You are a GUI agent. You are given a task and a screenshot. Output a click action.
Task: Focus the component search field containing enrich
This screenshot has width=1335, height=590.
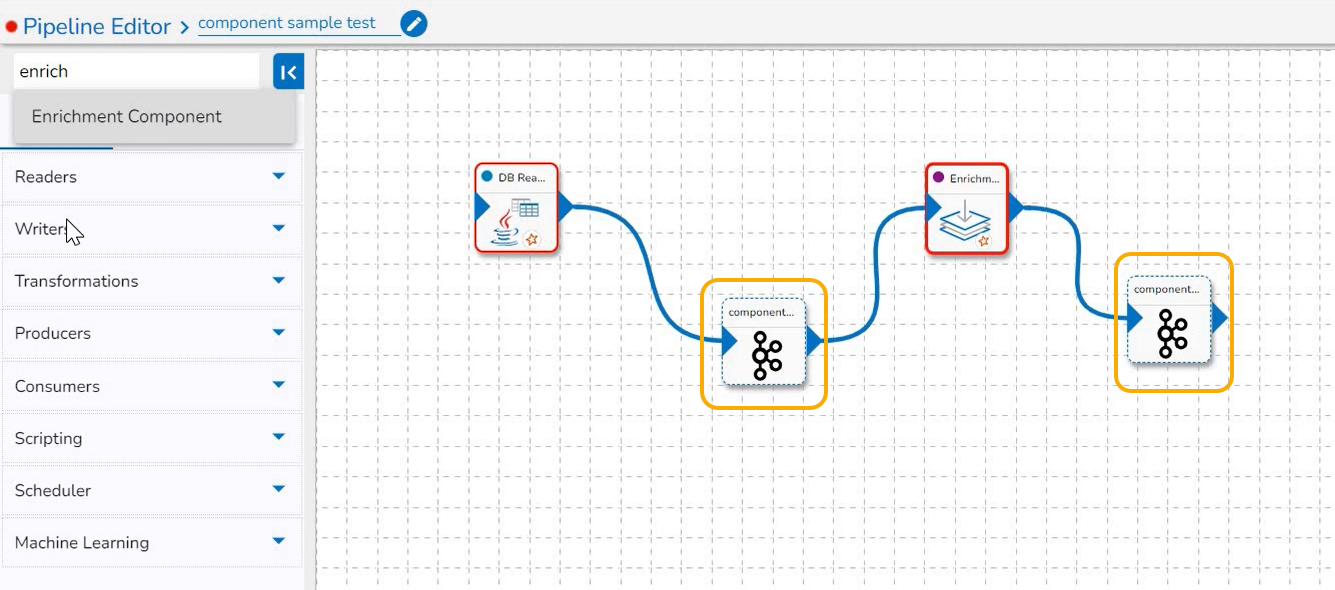pyautogui.click(x=137, y=72)
